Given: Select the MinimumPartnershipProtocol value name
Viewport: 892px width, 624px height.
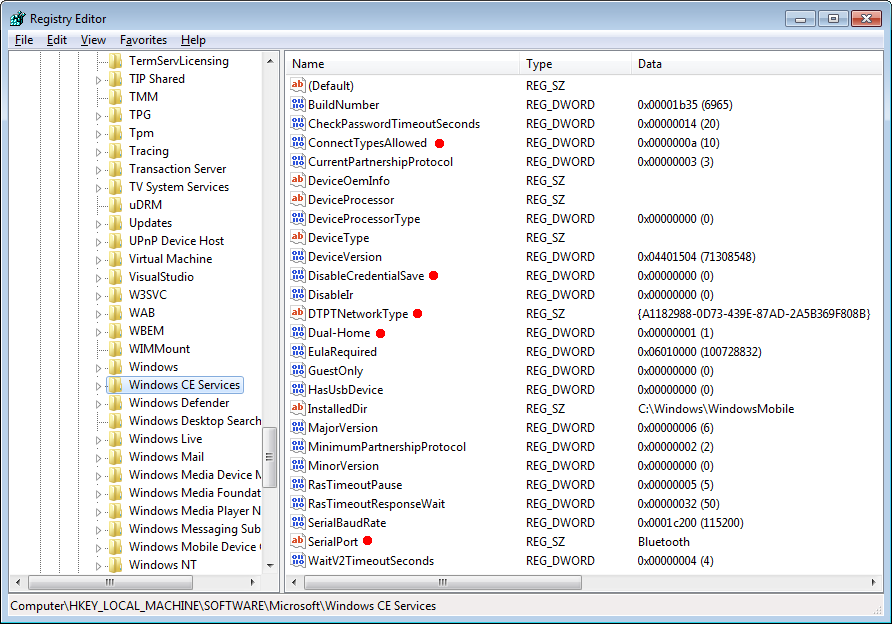Looking at the screenshot, I should 387,447.
